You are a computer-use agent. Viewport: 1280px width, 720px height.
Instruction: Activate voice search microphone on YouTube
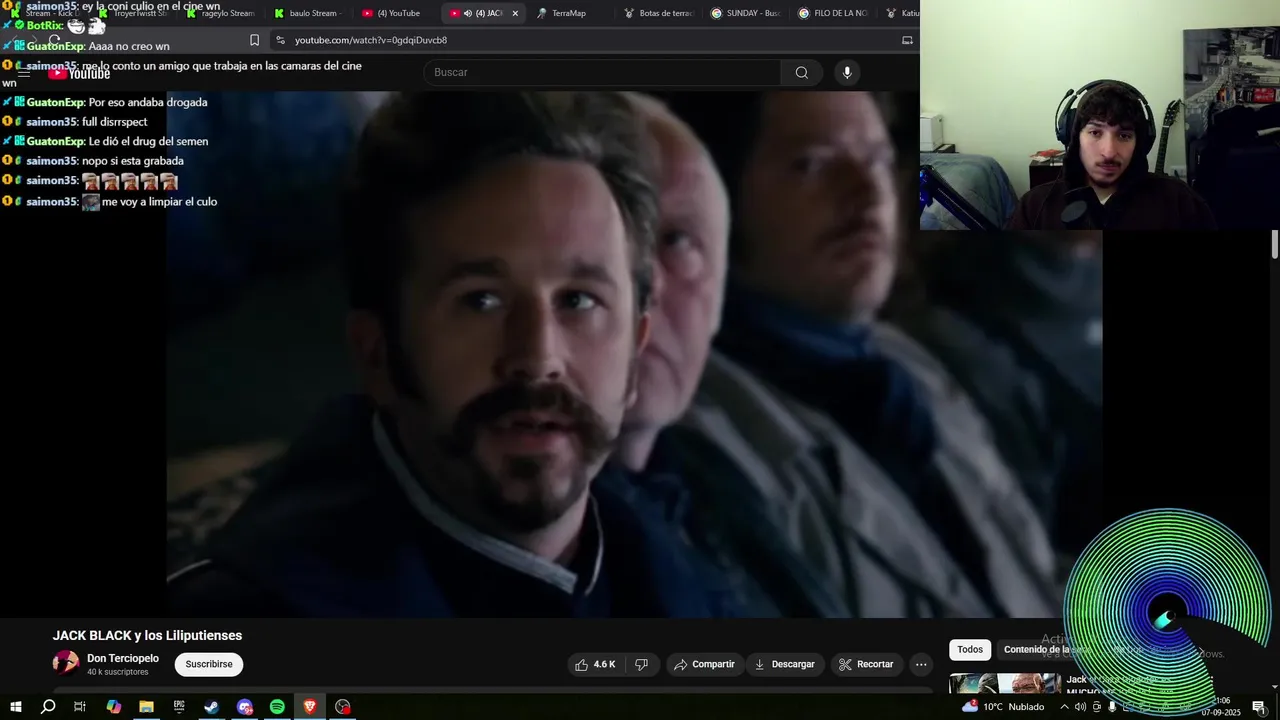click(x=847, y=72)
